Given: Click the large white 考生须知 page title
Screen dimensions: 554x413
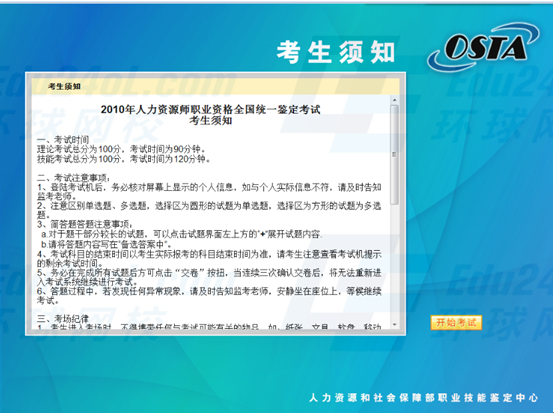Looking at the screenshot, I should tap(335, 52).
